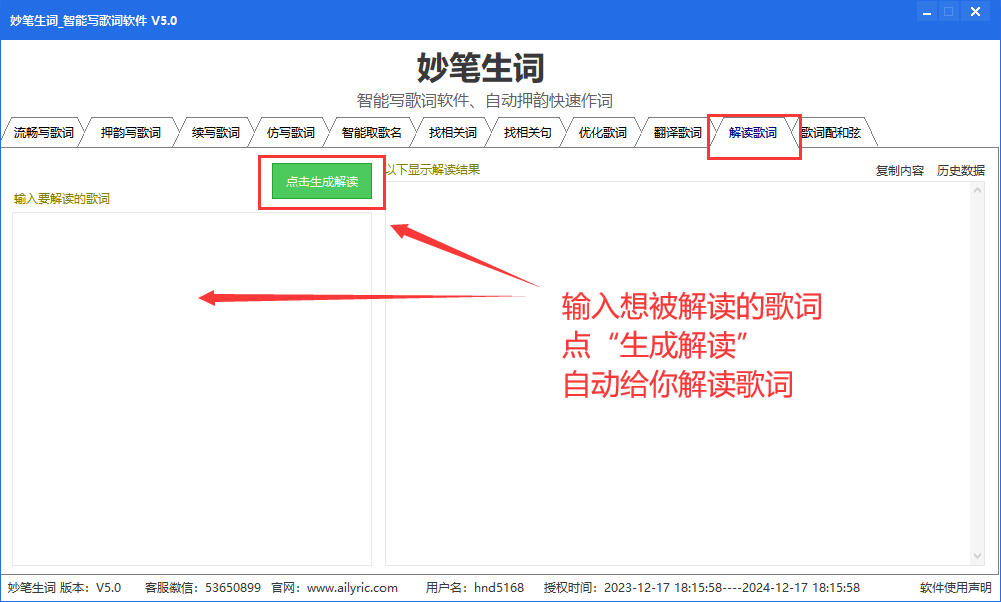This screenshot has width=1001, height=602.
Task: Open 软件使用声明 in status bar
Action: coord(956,588)
